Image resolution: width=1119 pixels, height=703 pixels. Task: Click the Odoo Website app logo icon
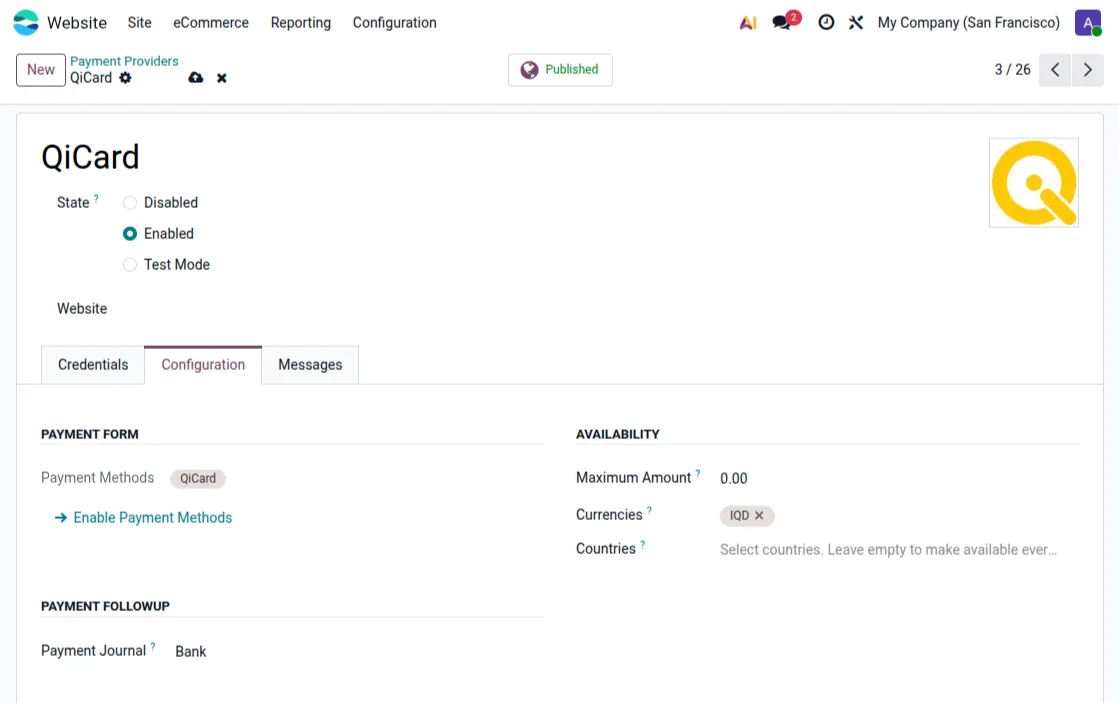click(26, 23)
